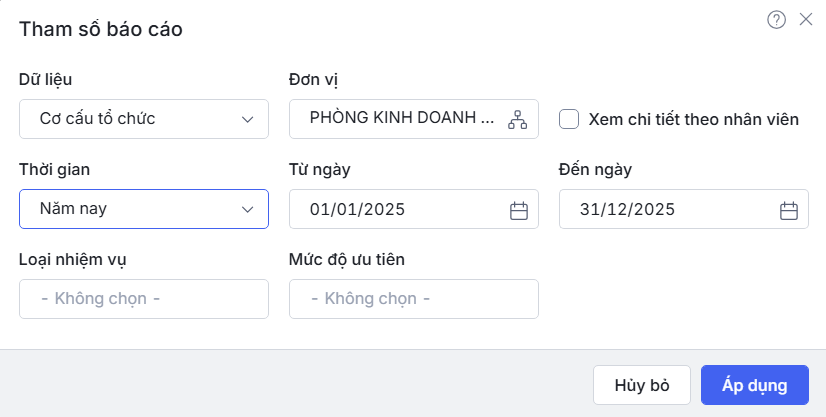Open the Mức độ ưu tiên dropdown
Image resolution: width=826 pixels, height=417 pixels.
[x=414, y=298]
